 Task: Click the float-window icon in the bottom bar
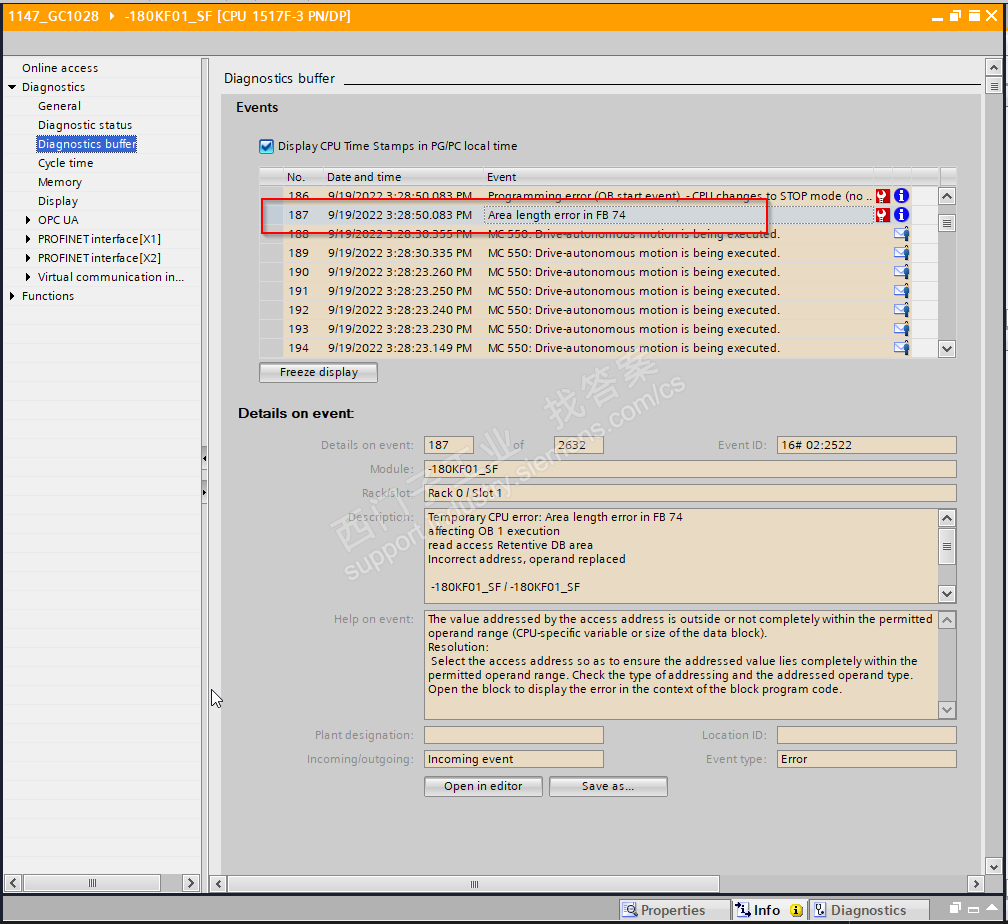(x=955, y=909)
